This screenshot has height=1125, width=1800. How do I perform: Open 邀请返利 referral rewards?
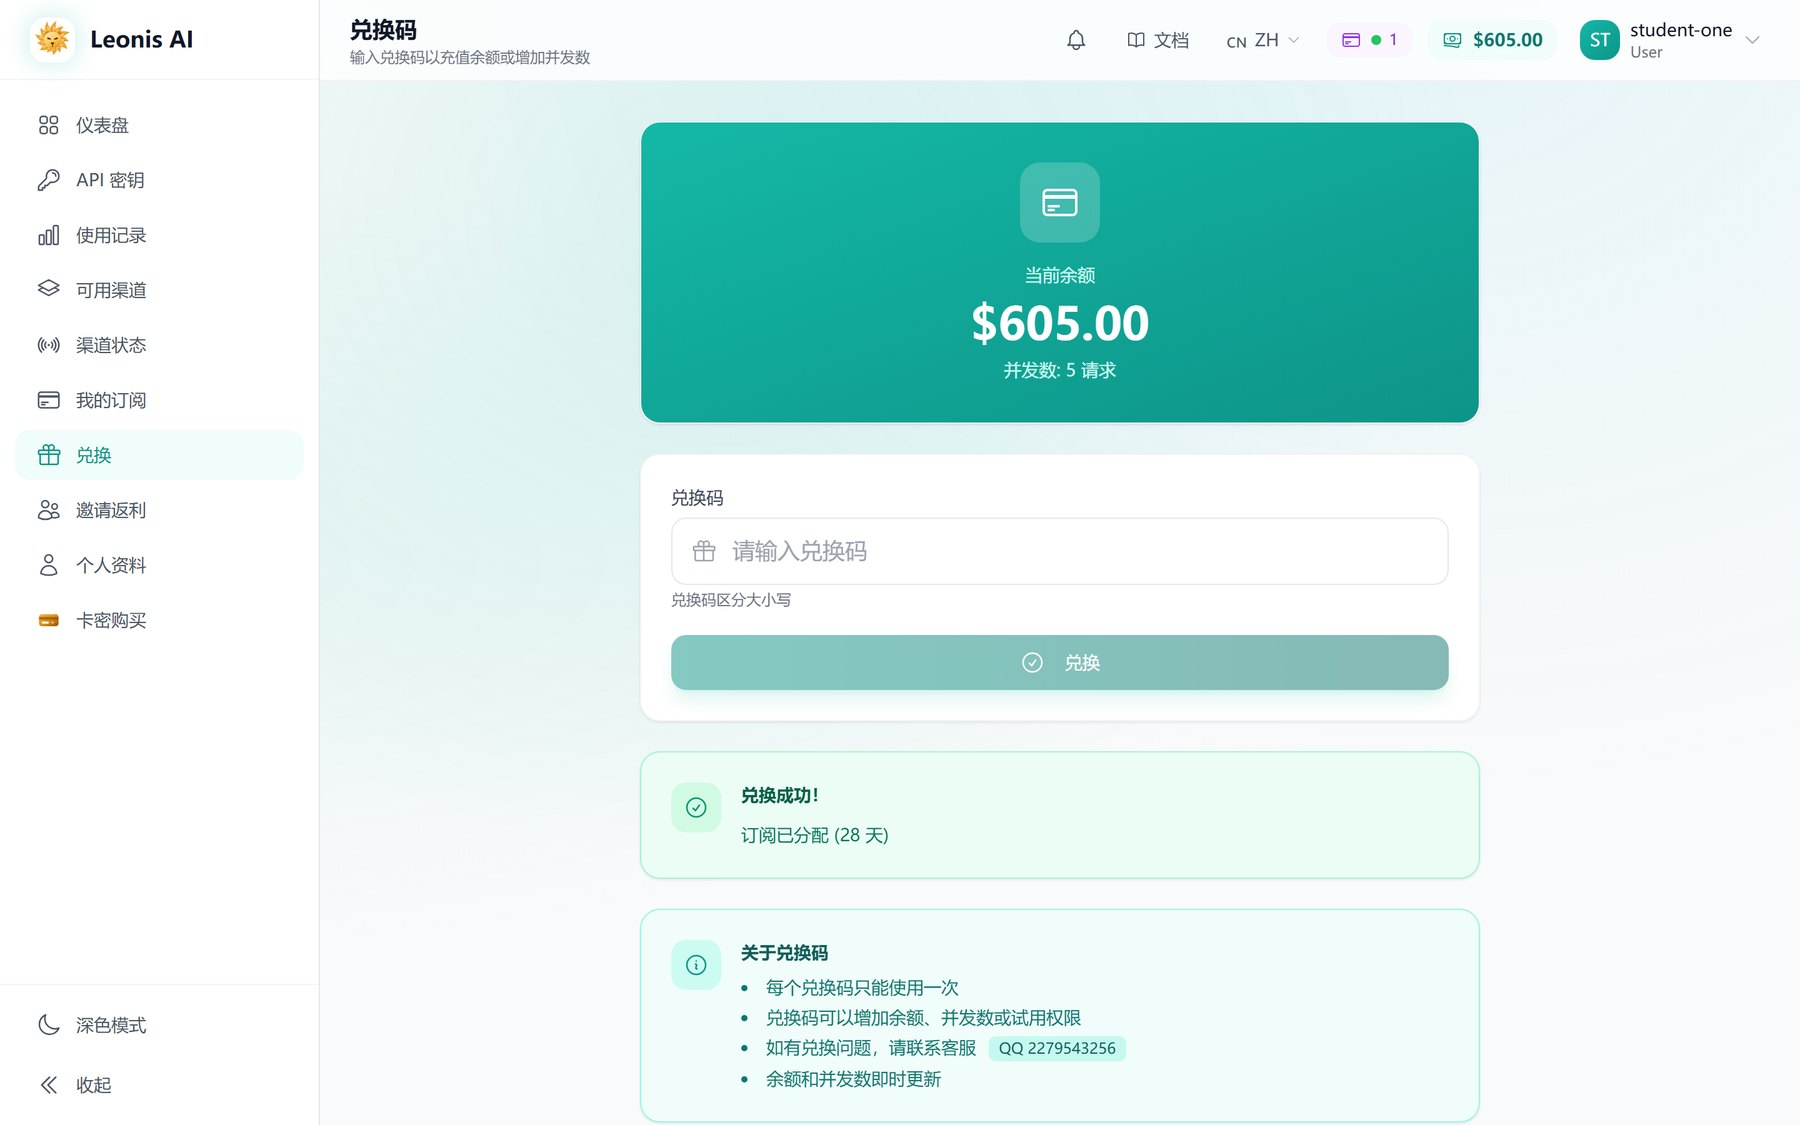(159, 510)
